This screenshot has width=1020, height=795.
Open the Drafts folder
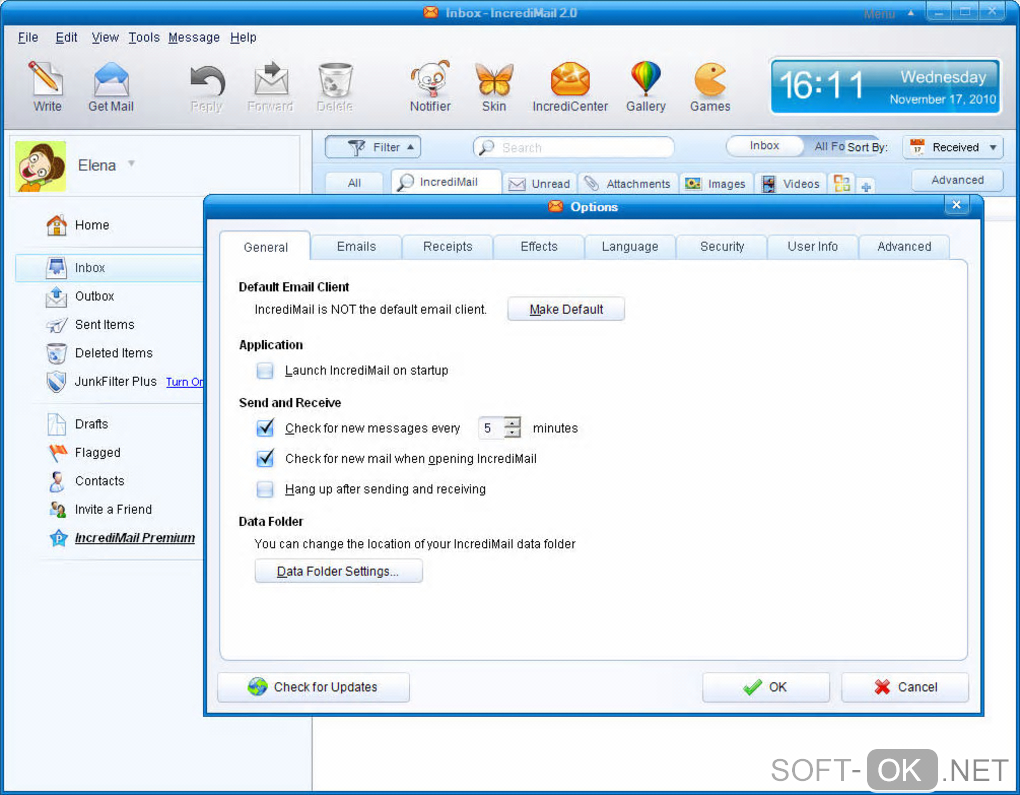[x=77, y=424]
